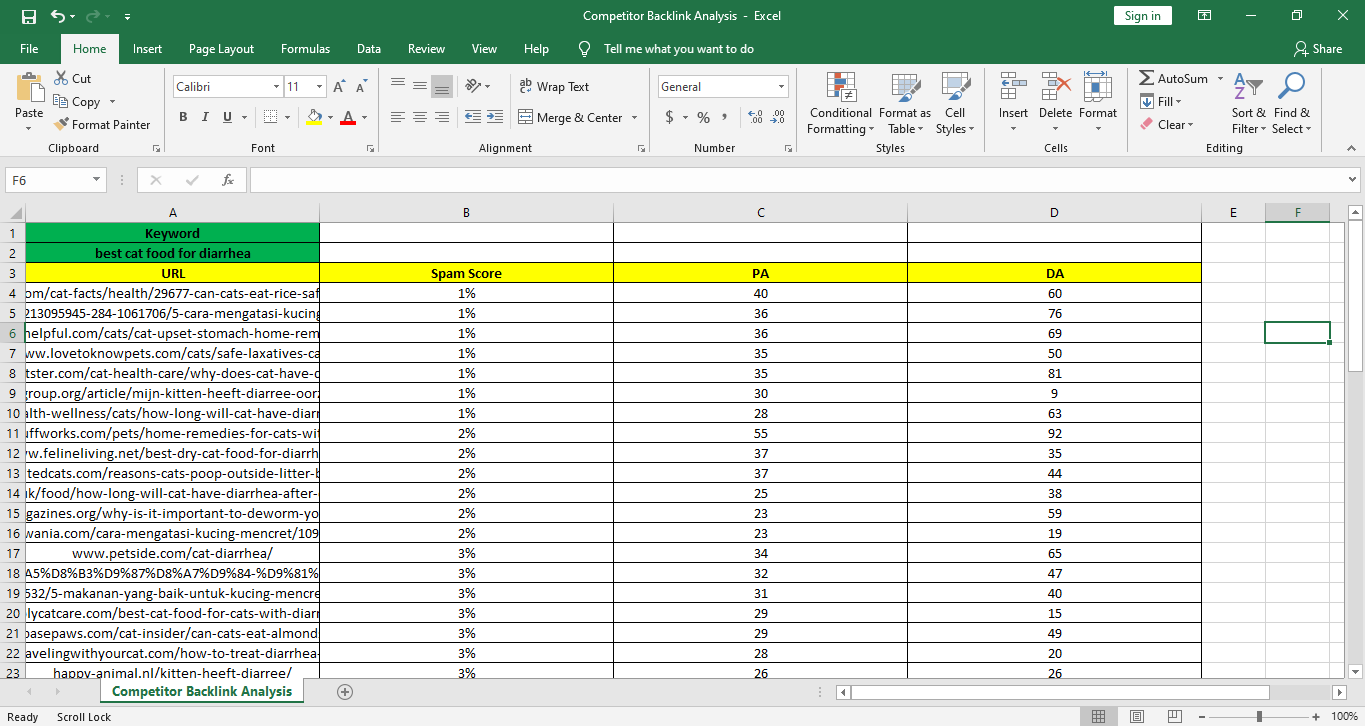Expand the Name Box dropdown arrow
Image resolution: width=1365 pixels, height=726 pixels.
97,180
